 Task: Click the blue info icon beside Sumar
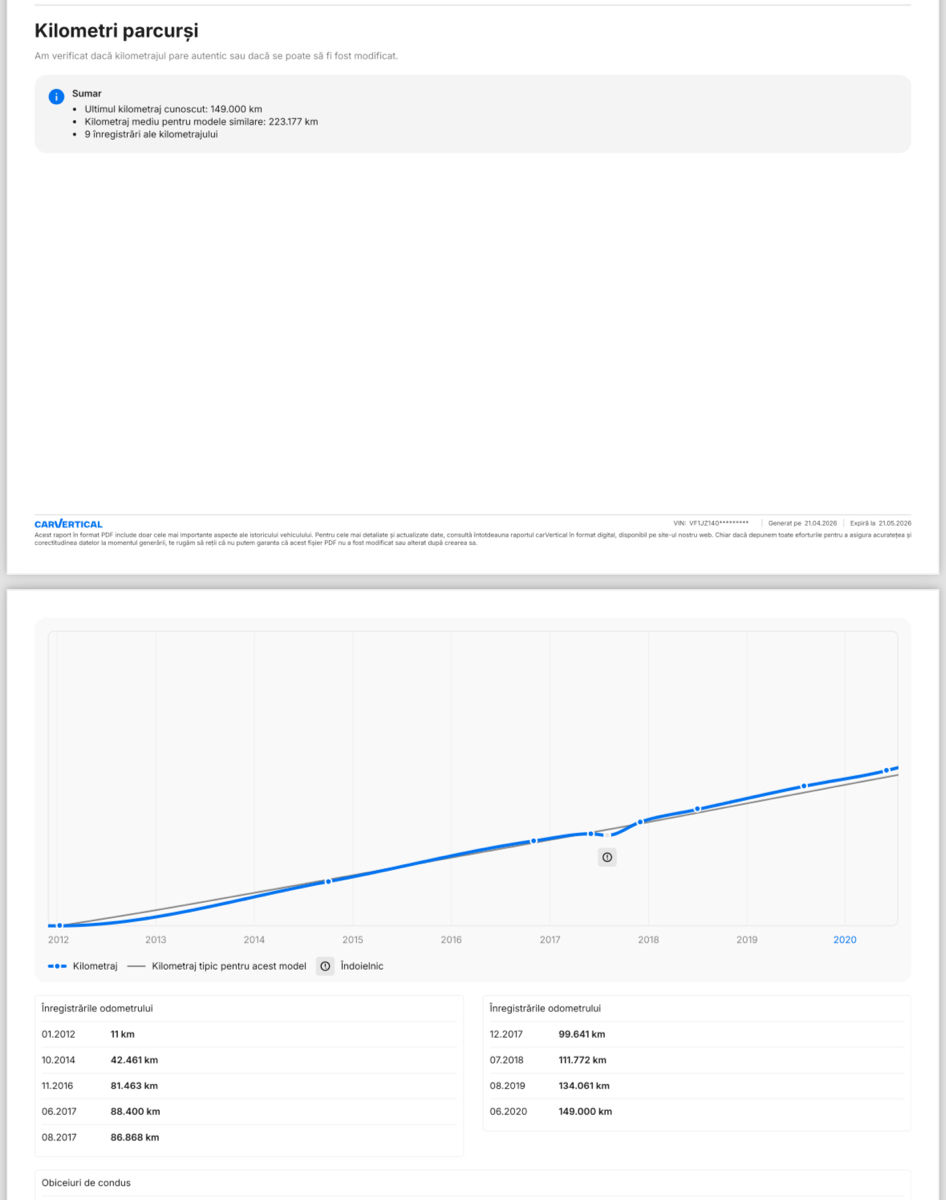(57, 97)
